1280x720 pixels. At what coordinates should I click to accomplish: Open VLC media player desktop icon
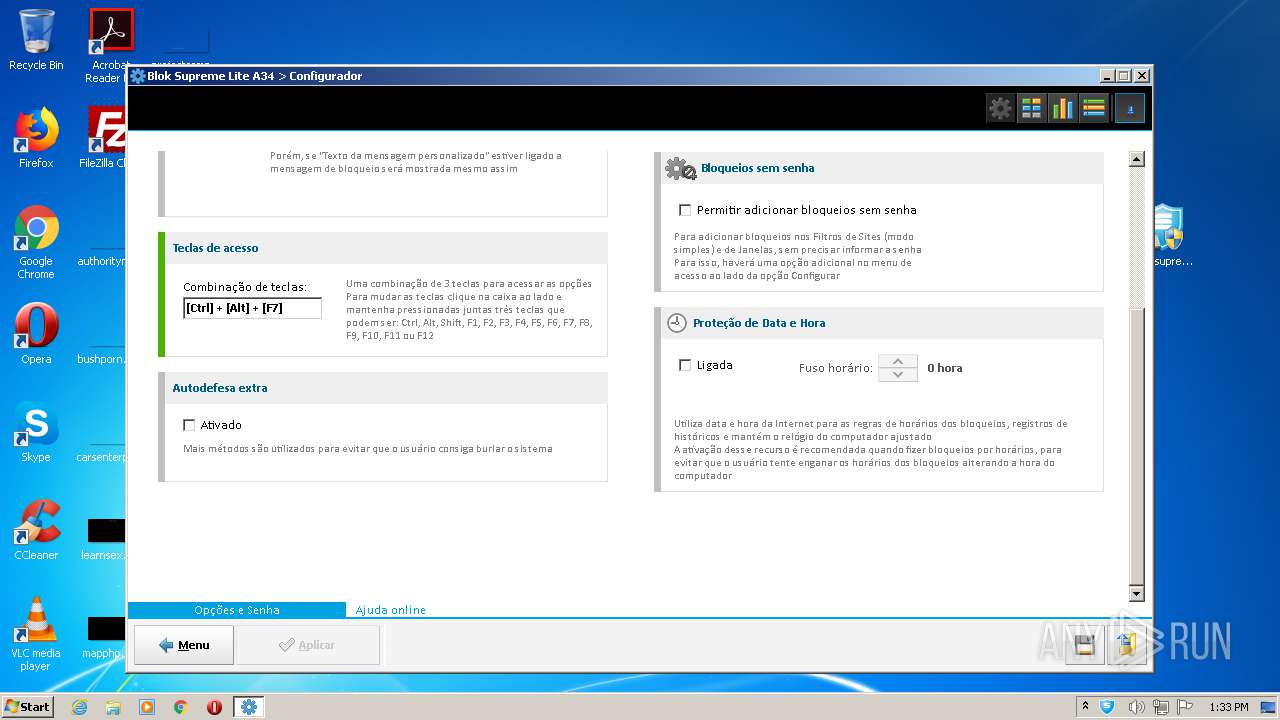36,634
